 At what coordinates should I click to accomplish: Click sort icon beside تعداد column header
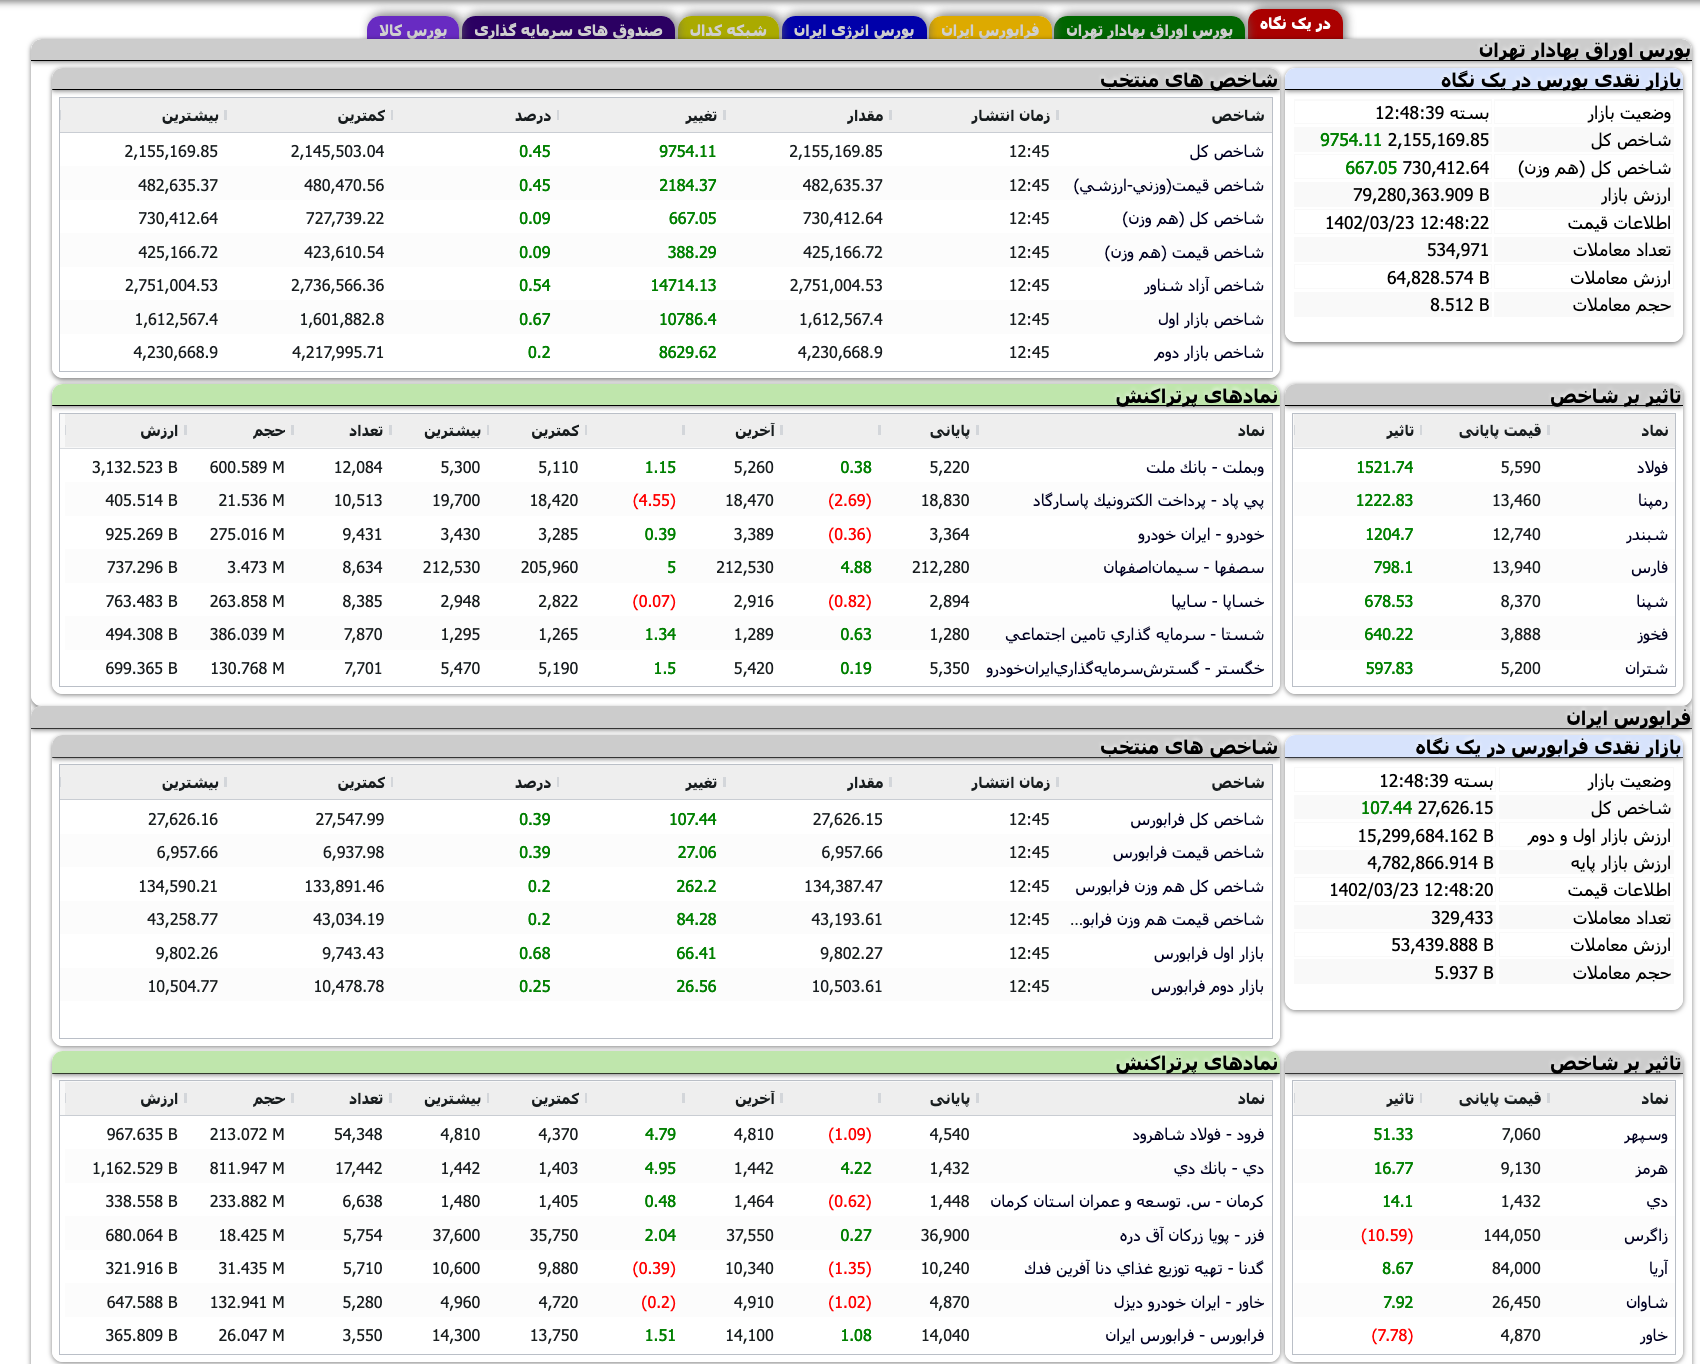(390, 431)
